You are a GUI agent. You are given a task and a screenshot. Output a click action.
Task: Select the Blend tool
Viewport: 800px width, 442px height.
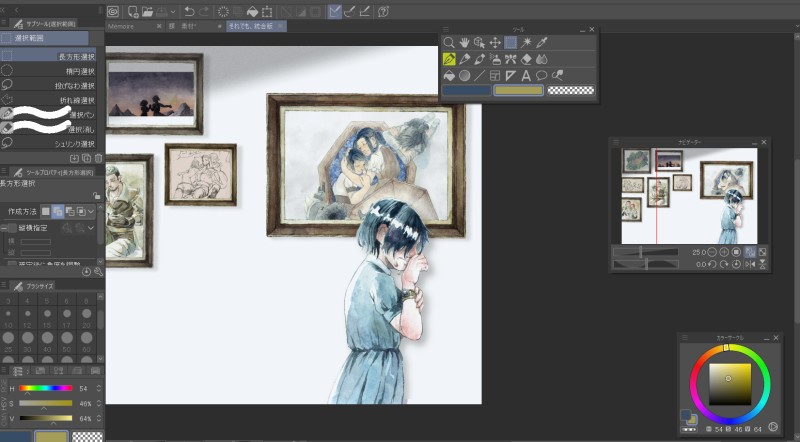[541, 59]
